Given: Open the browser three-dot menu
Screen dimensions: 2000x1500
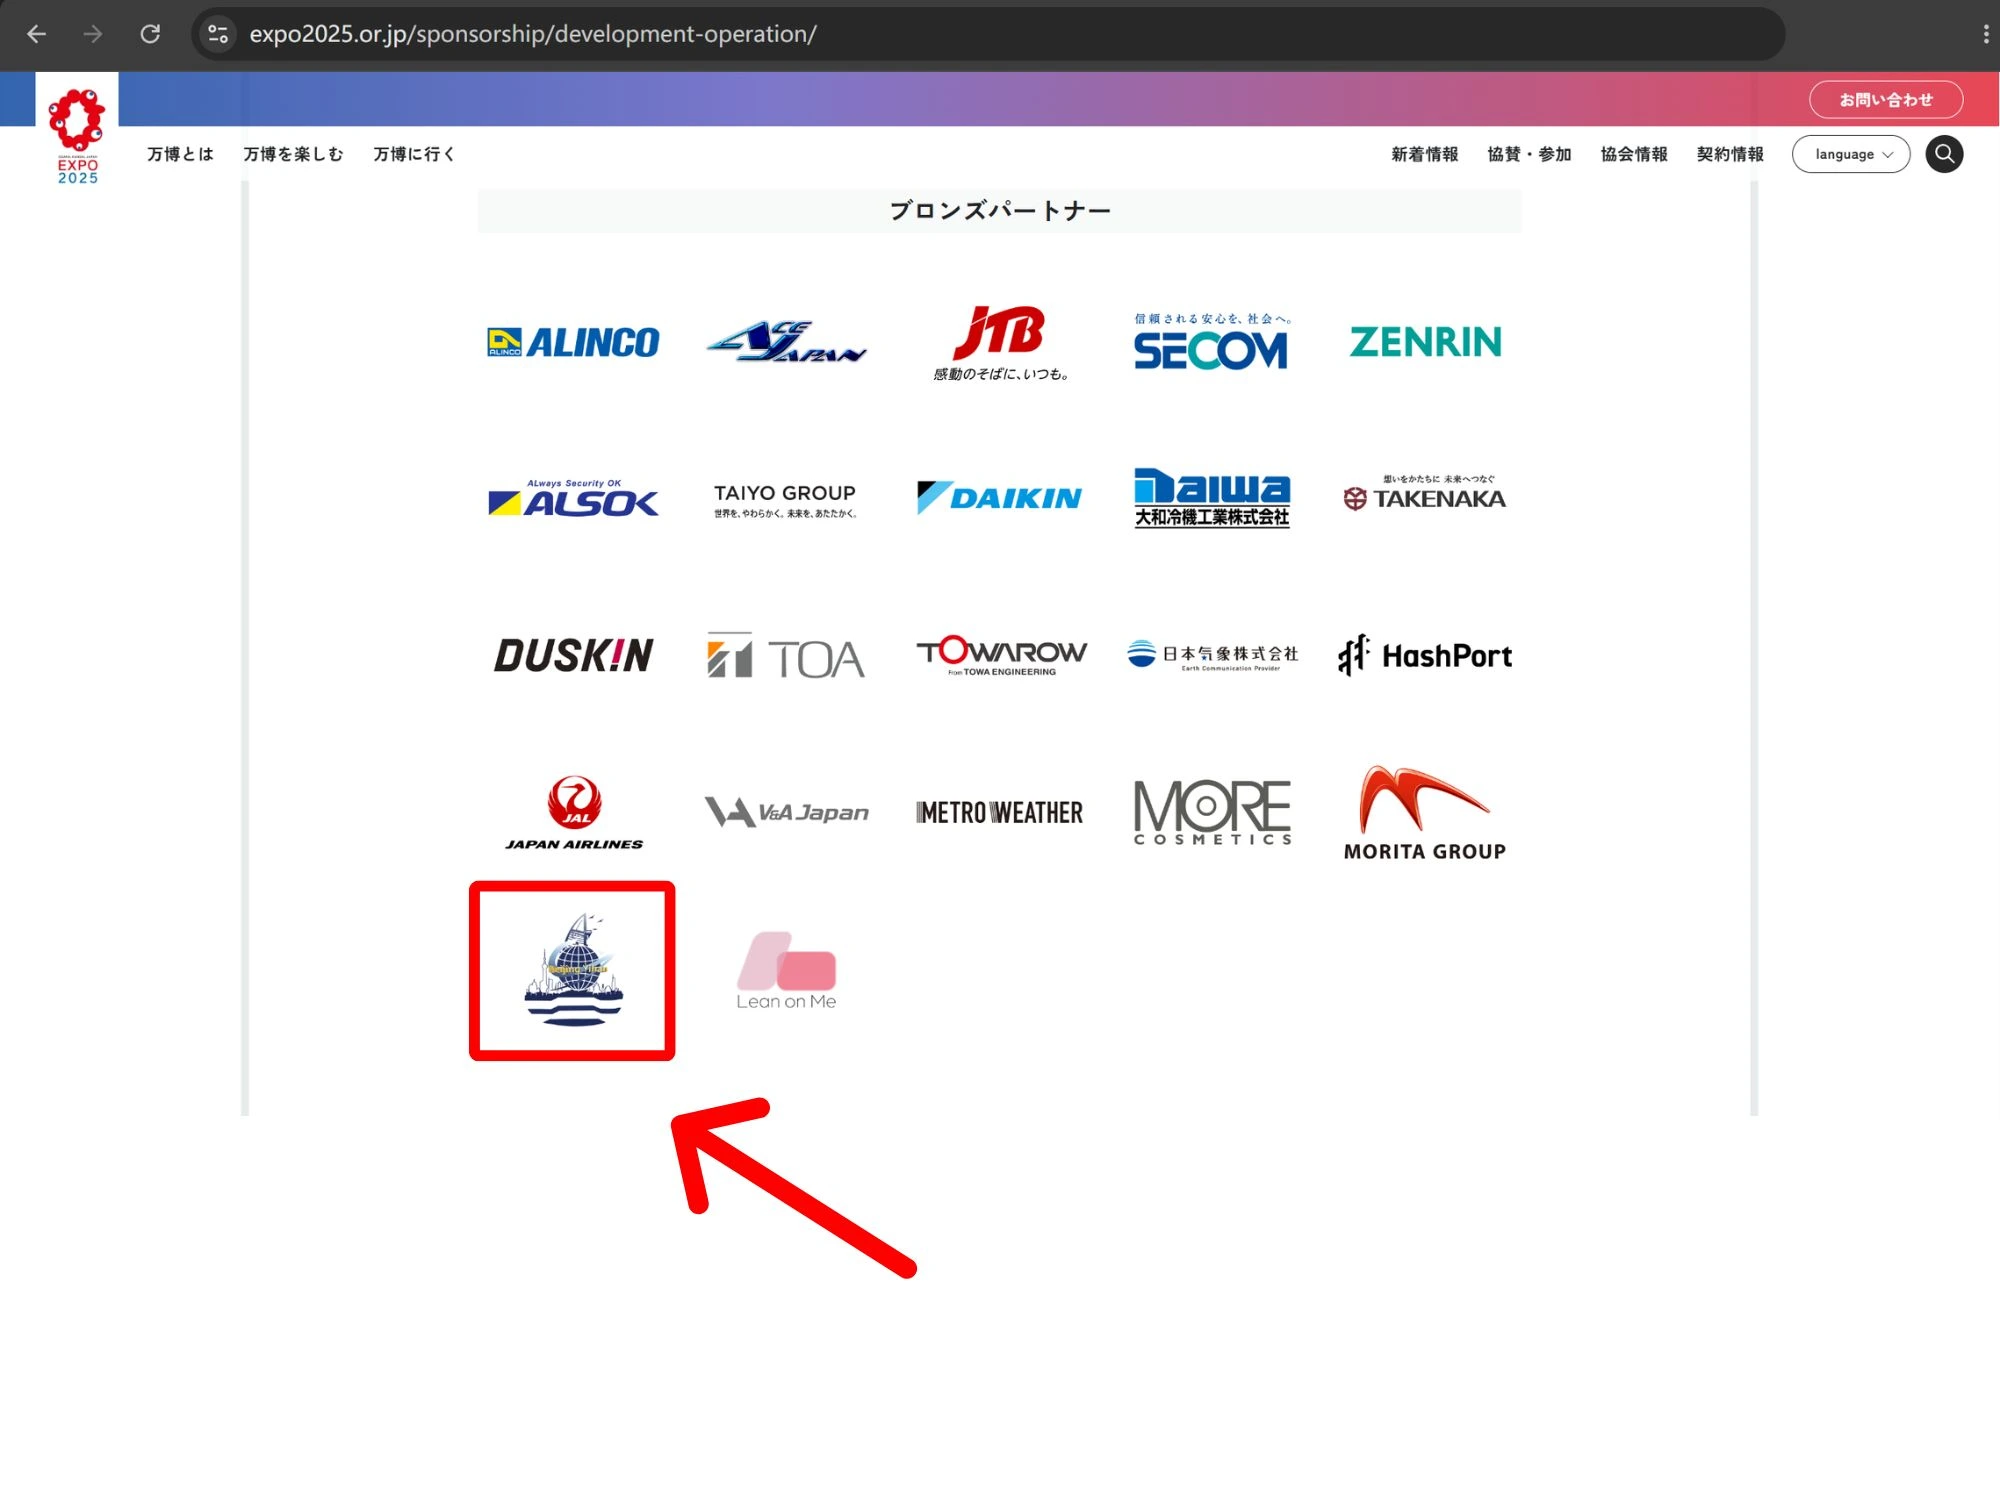Looking at the screenshot, I should [x=1985, y=34].
